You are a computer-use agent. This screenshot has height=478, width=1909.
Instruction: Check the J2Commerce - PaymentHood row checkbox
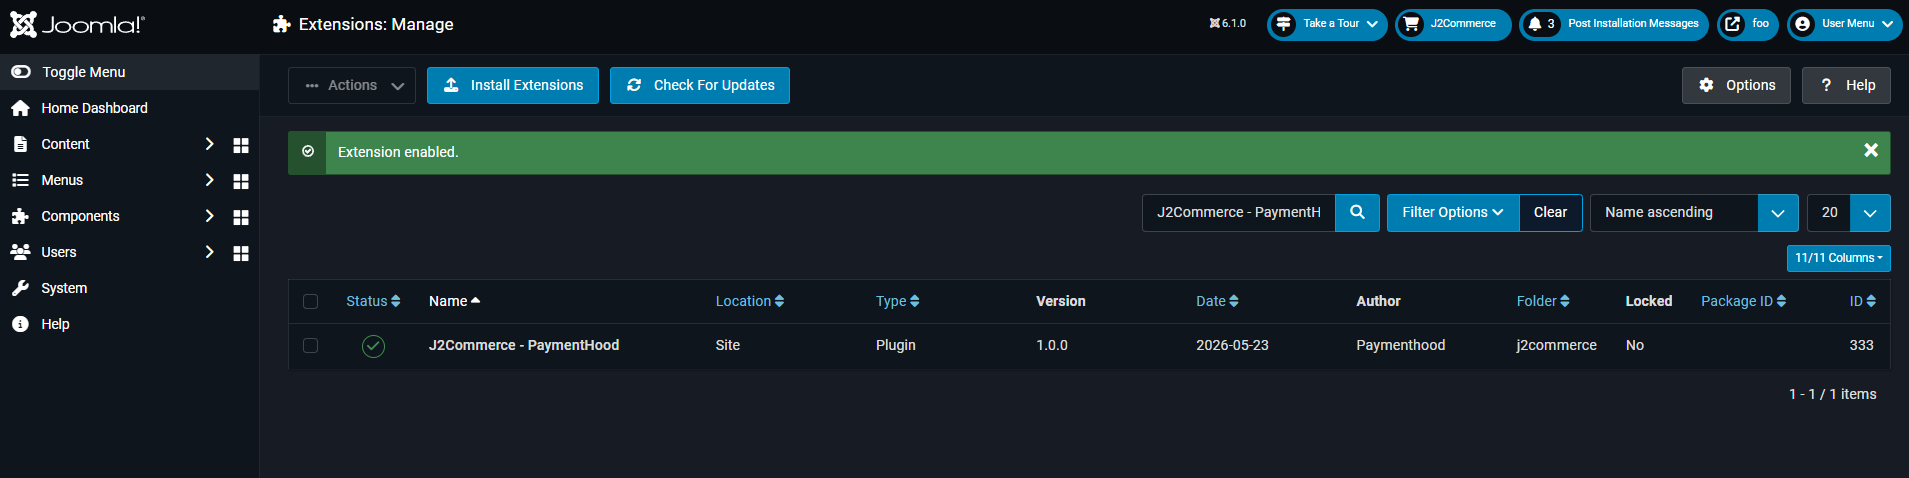tap(310, 345)
